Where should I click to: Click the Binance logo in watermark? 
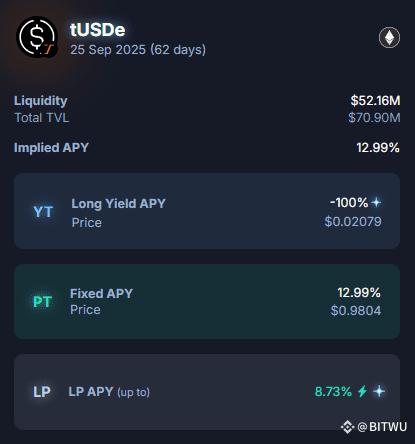tap(347, 427)
